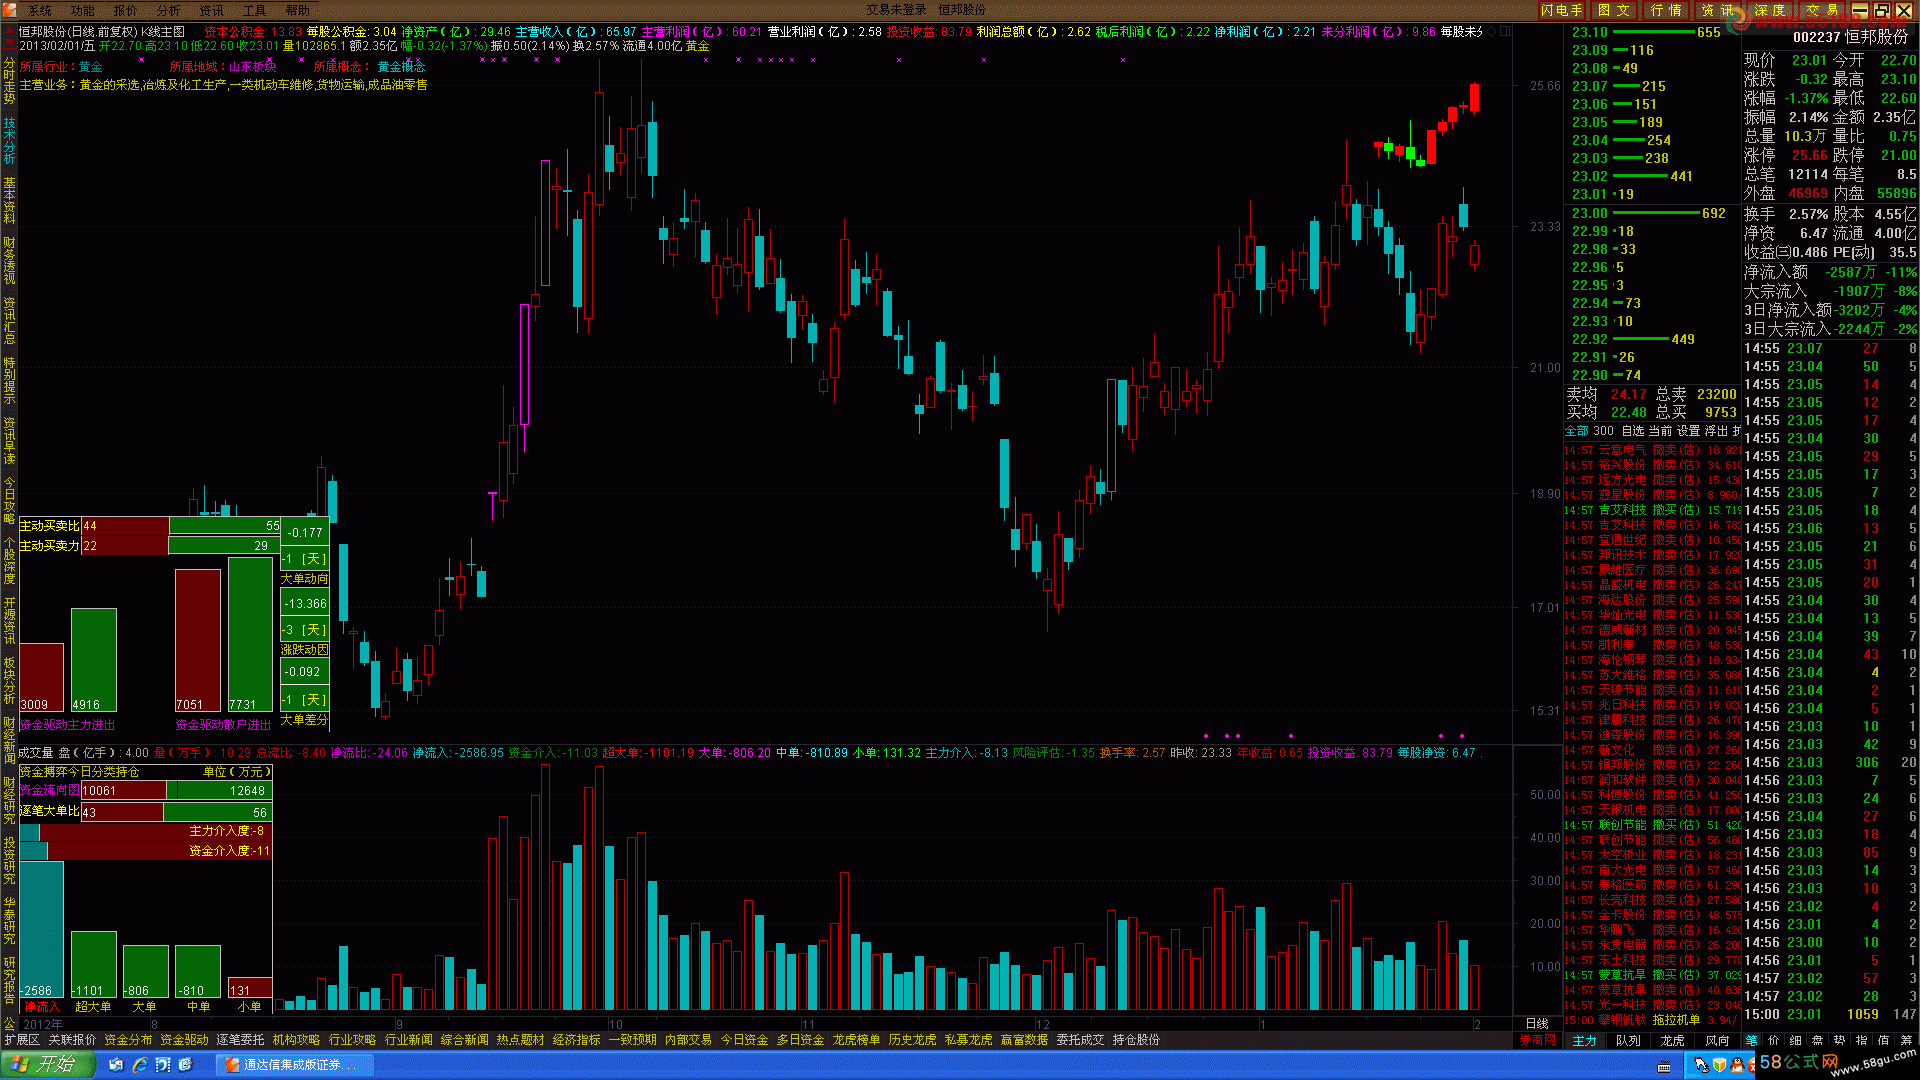
Task: Select the 关联报价 bottom tab
Action: click(x=72, y=1040)
